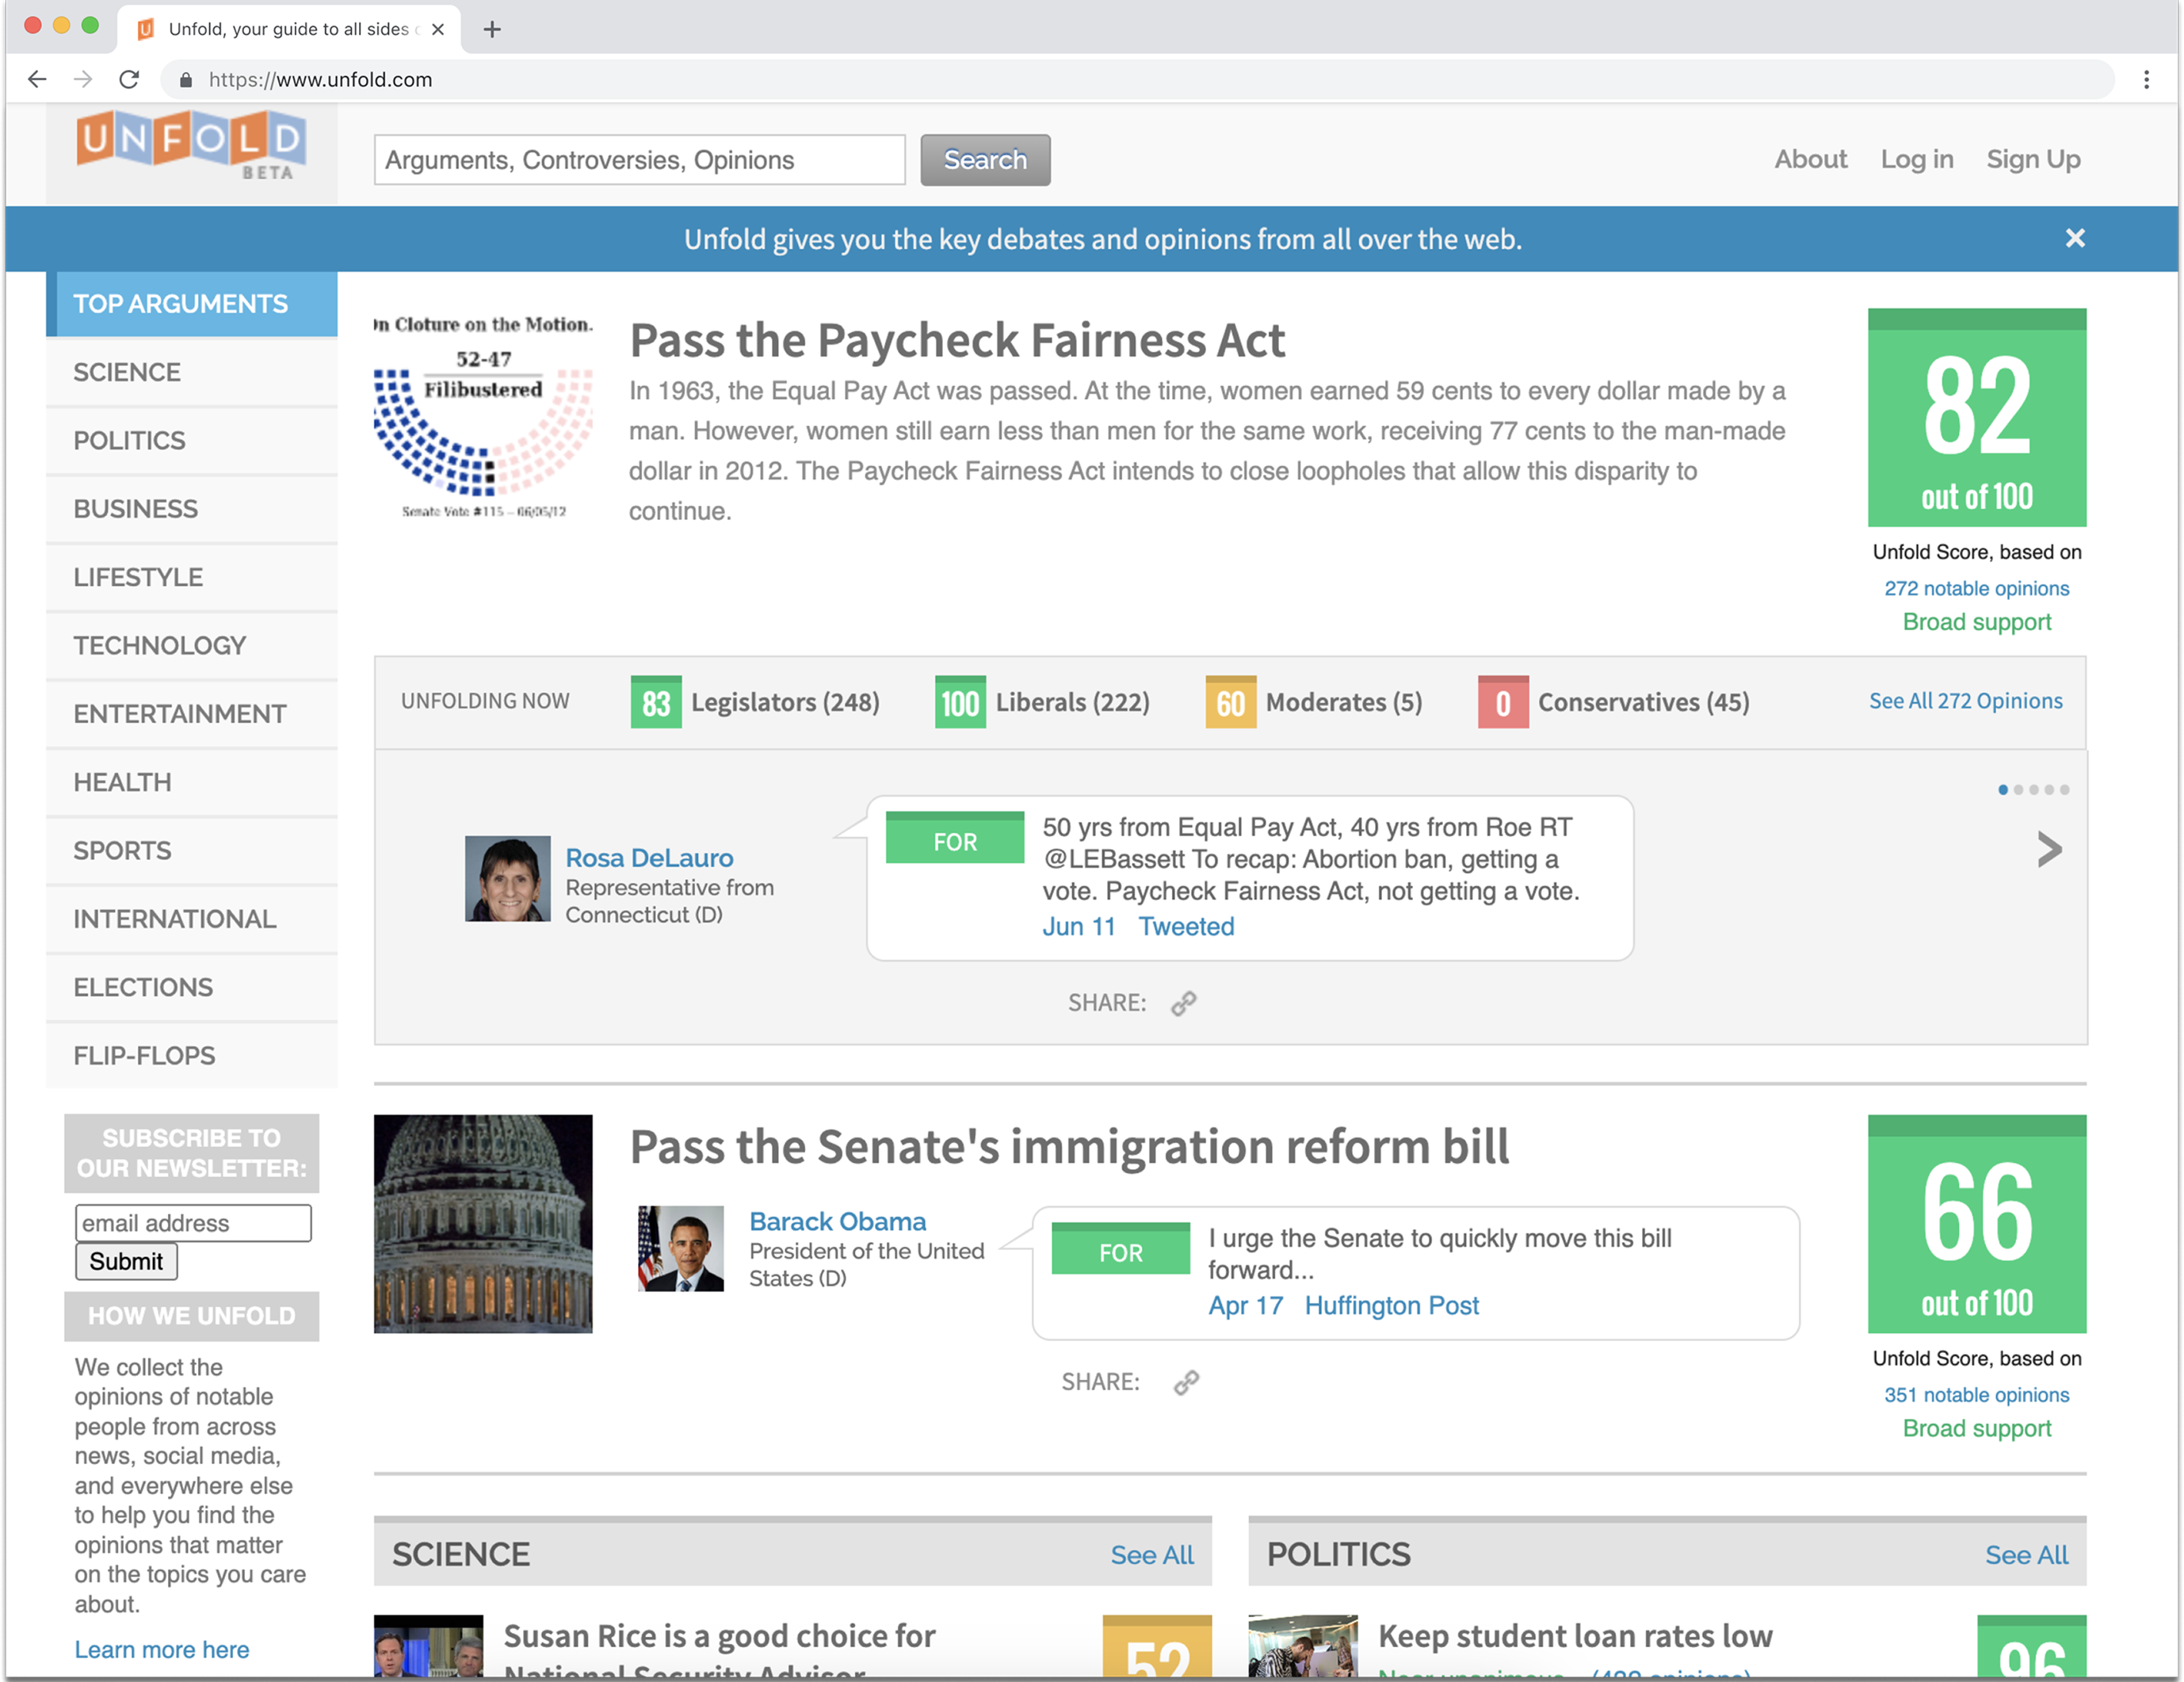The height and width of the screenshot is (1682, 2184).
Task: Copy the share link under Rosa DeLauro's opinion
Action: (1184, 1003)
